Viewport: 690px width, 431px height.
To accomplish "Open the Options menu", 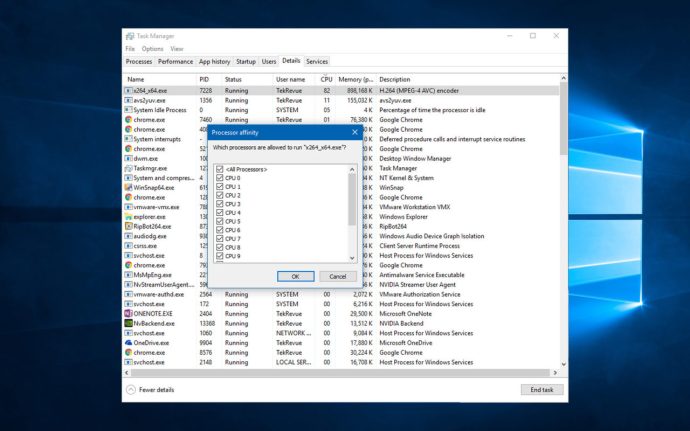I will (x=152, y=49).
